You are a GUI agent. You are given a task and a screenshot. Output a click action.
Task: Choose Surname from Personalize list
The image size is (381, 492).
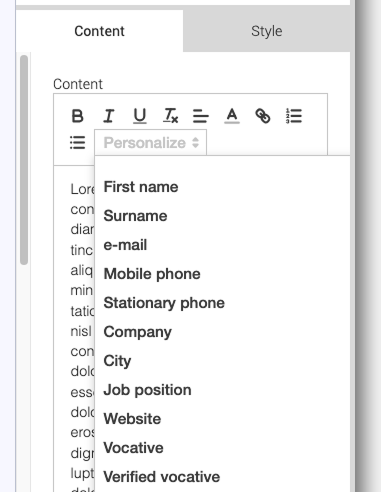tap(135, 216)
